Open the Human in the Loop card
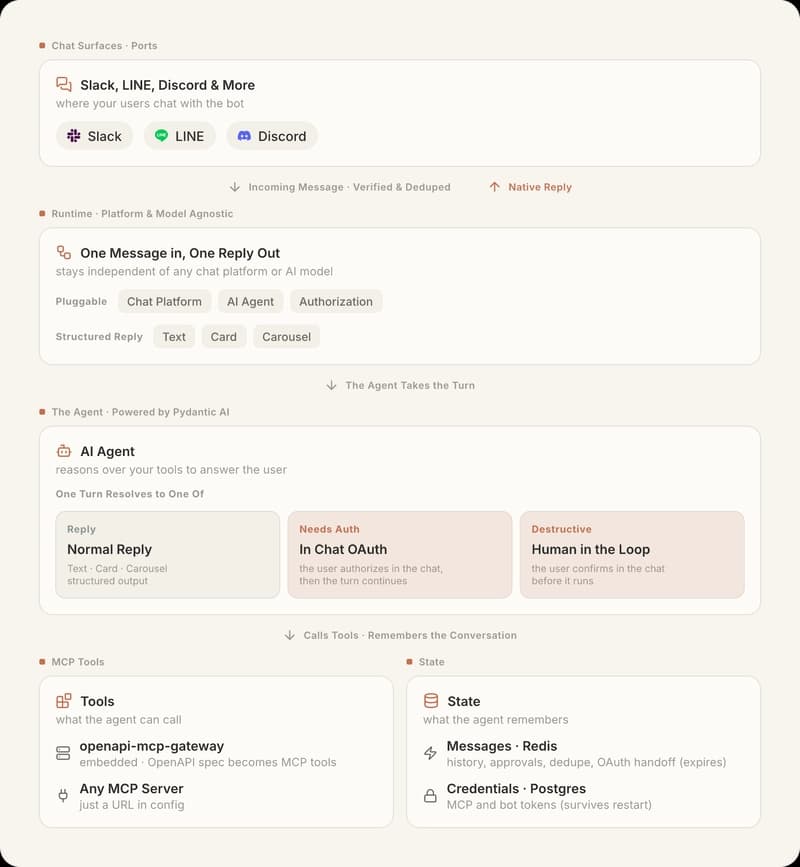Screen dimensions: 800x867 (x=632, y=555)
